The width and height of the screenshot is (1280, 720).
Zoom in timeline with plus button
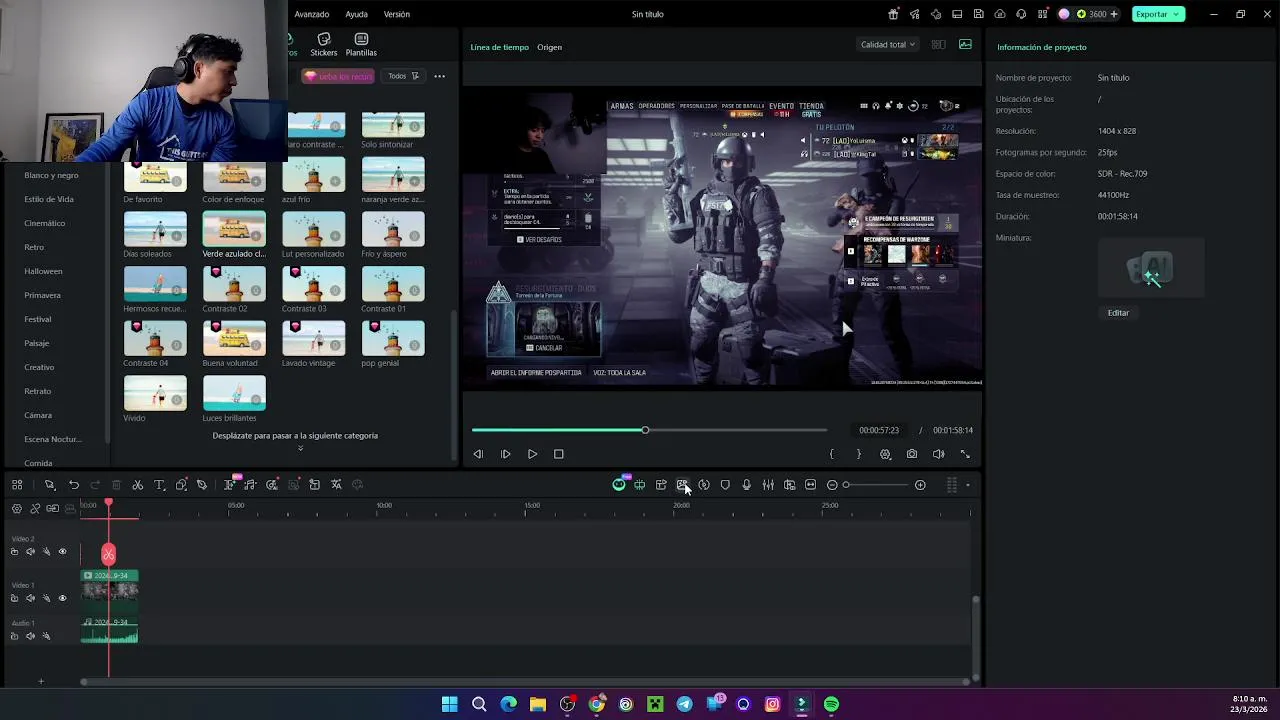[x=920, y=485]
